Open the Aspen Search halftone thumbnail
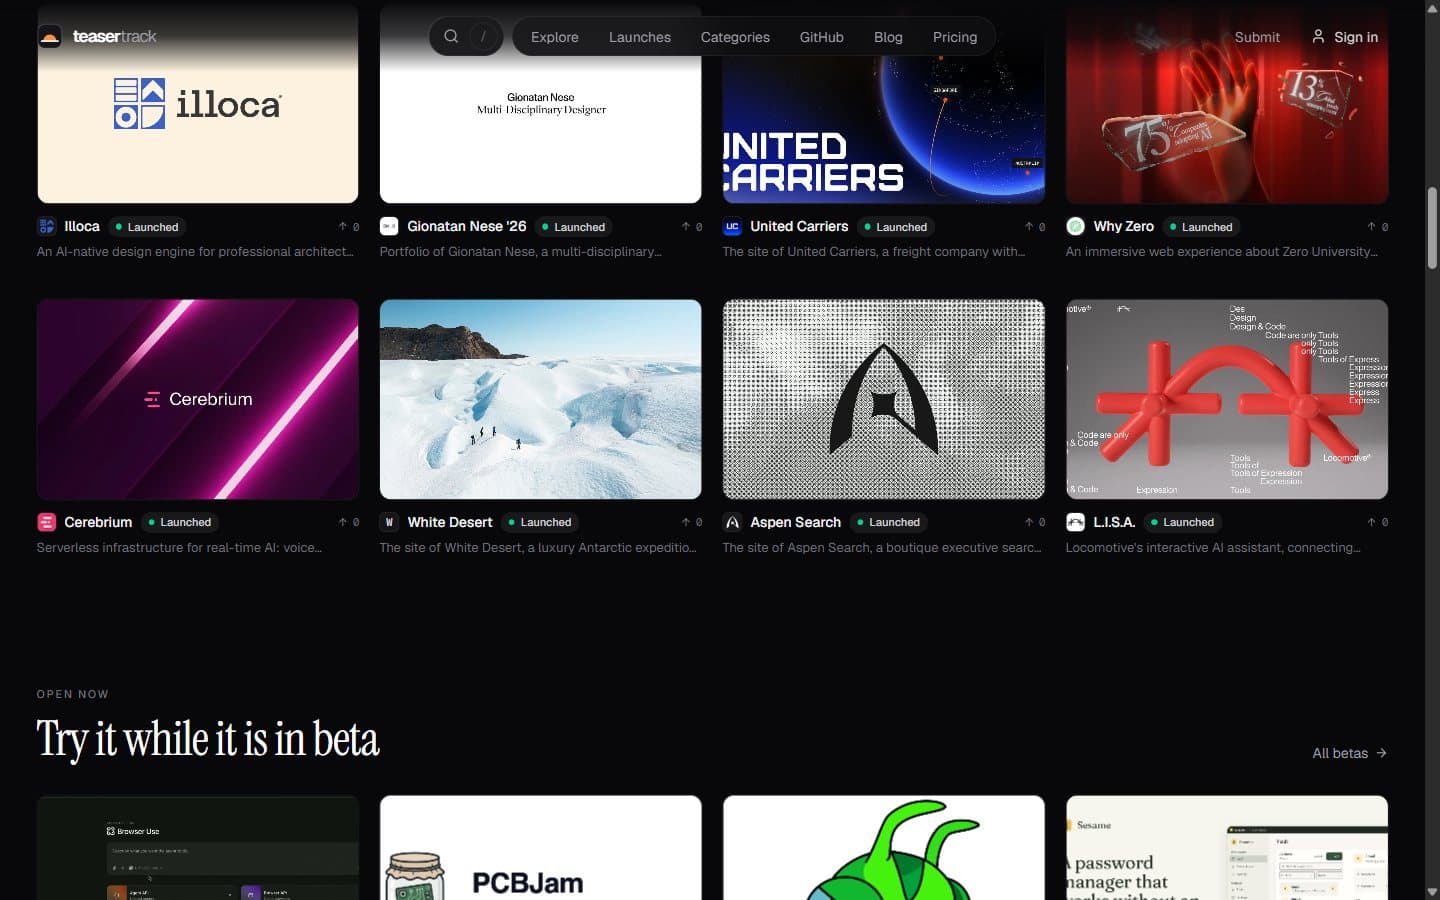Screen dimensions: 1440x900 click(x=883, y=399)
